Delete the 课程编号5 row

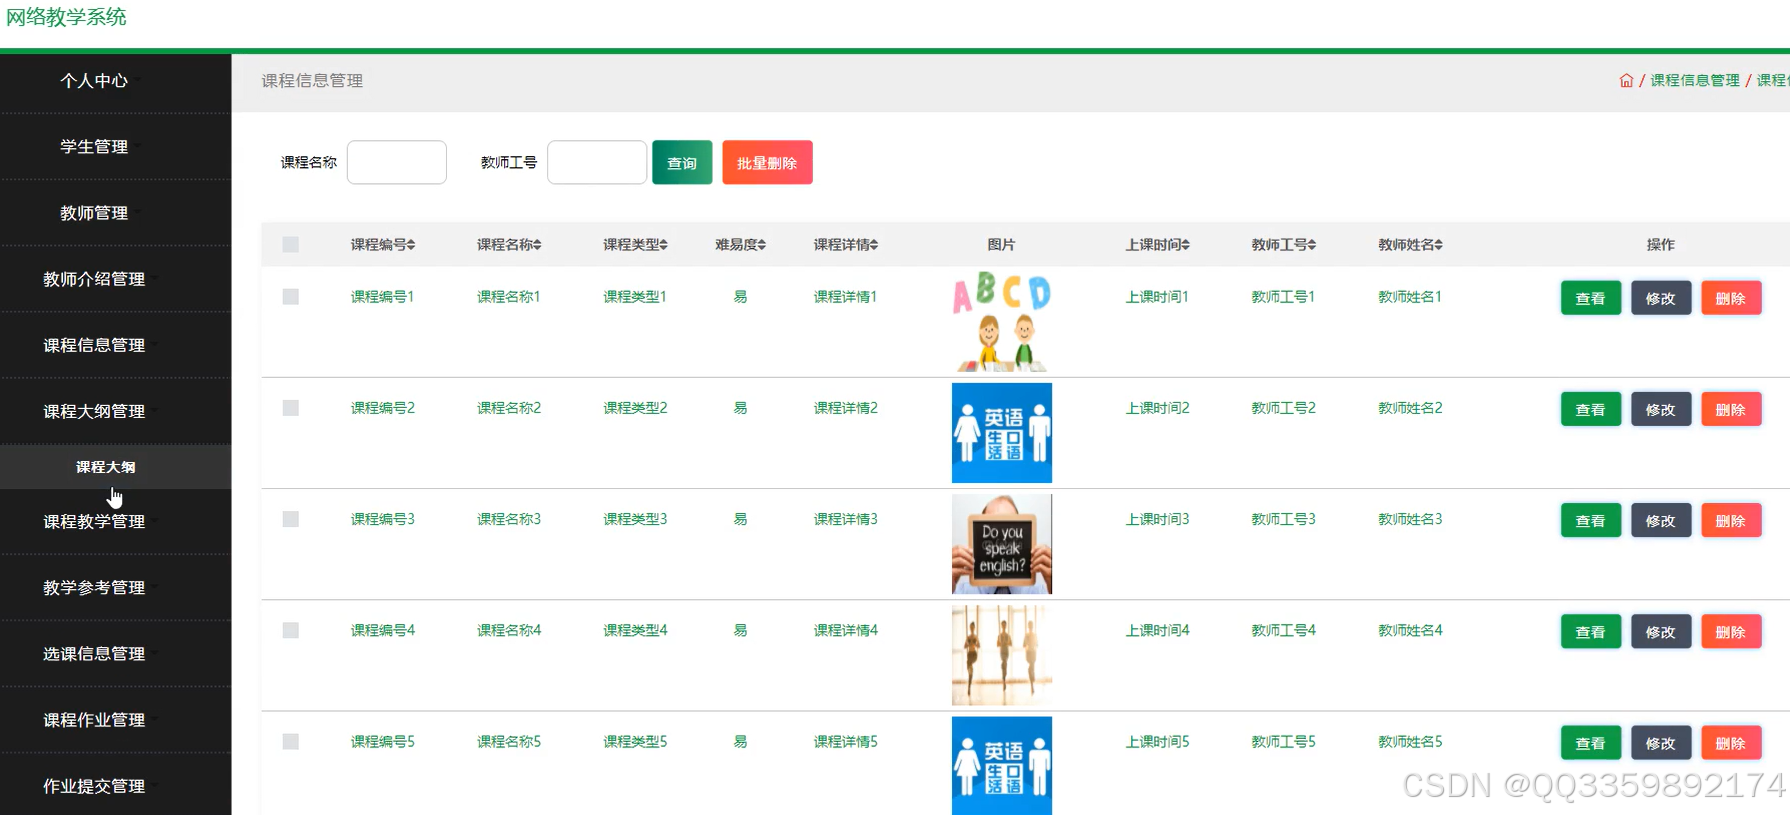pyautogui.click(x=1730, y=742)
